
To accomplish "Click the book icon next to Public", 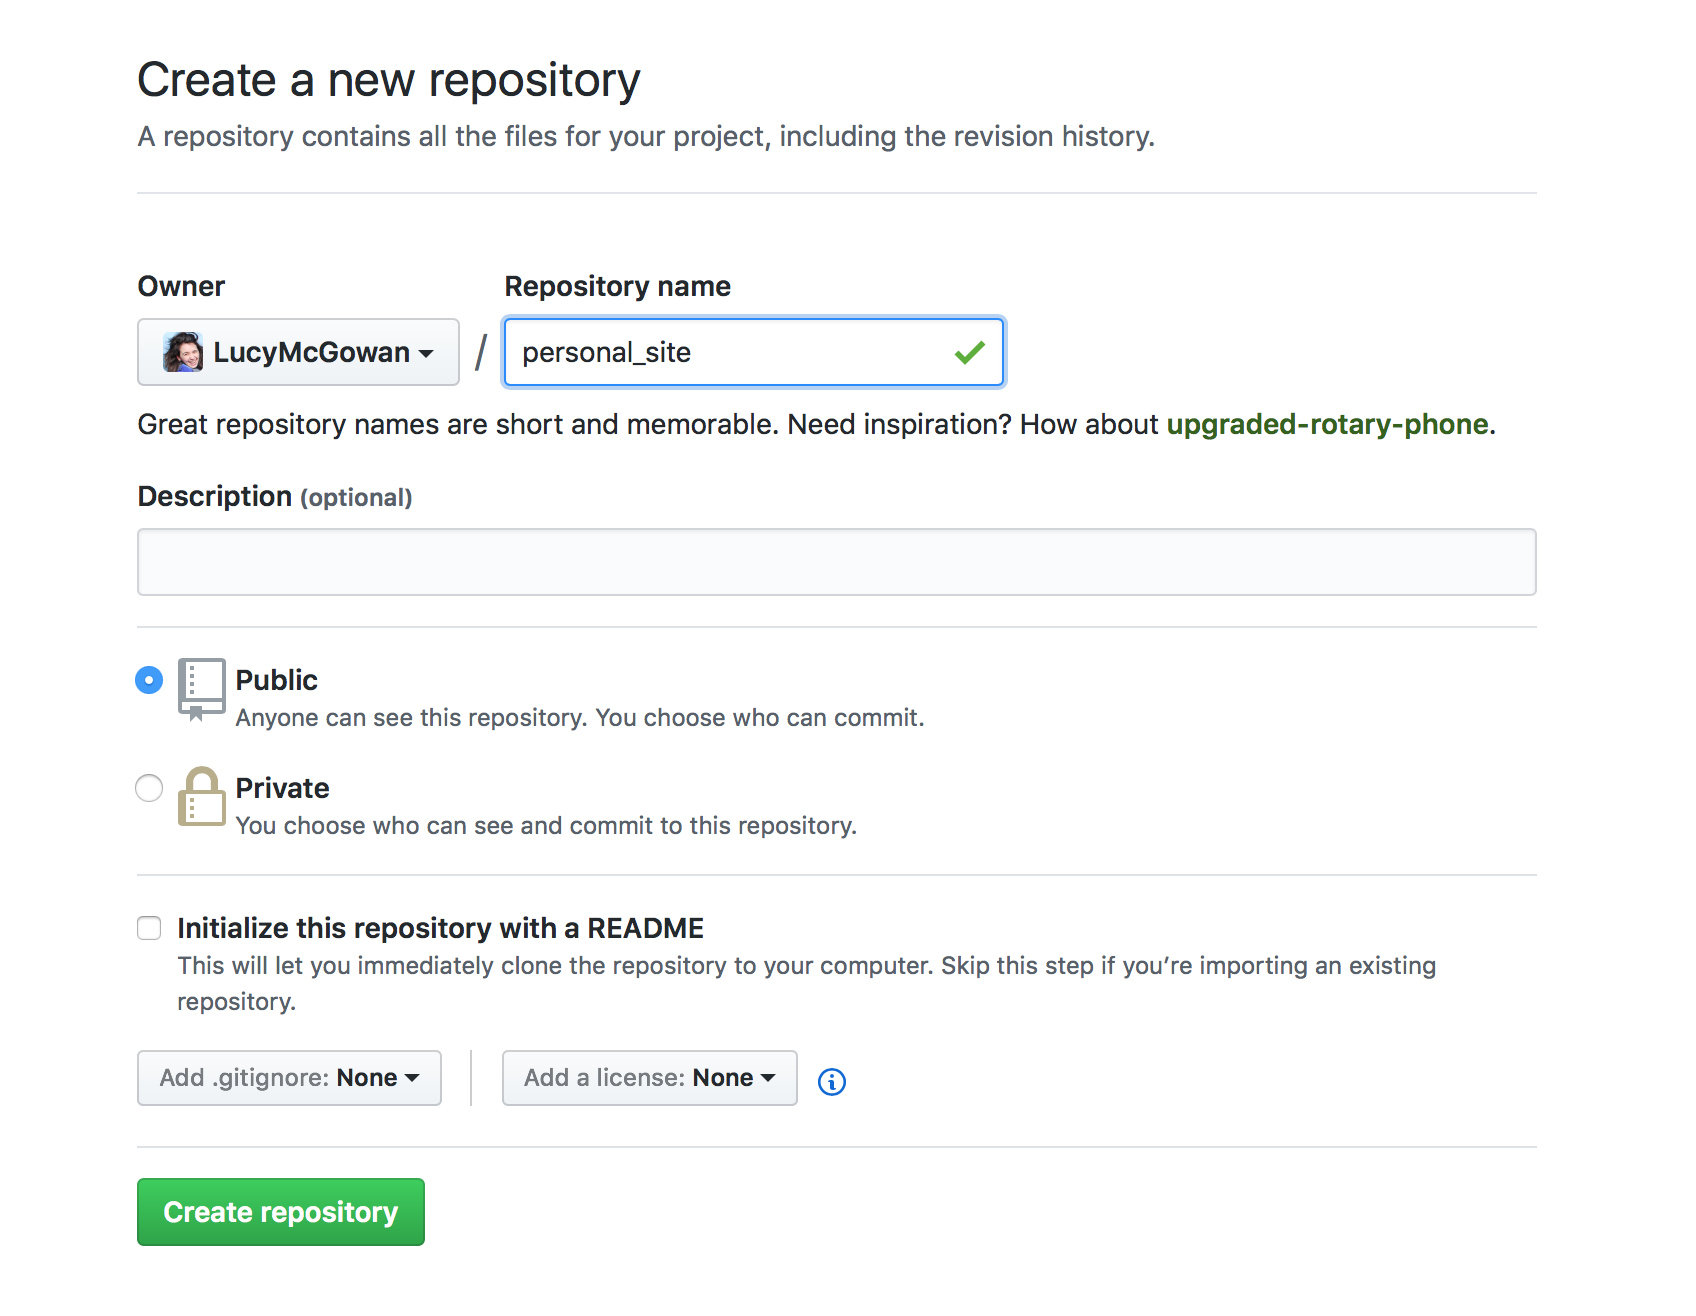I will pyautogui.click(x=201, y=688).
